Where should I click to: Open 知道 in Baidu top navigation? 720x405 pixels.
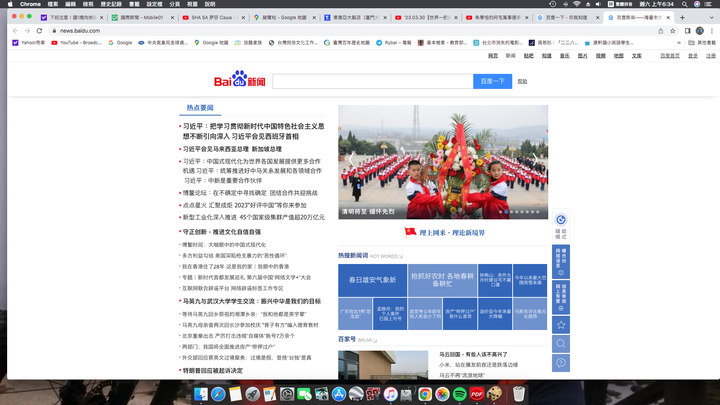tap(546, 56)
